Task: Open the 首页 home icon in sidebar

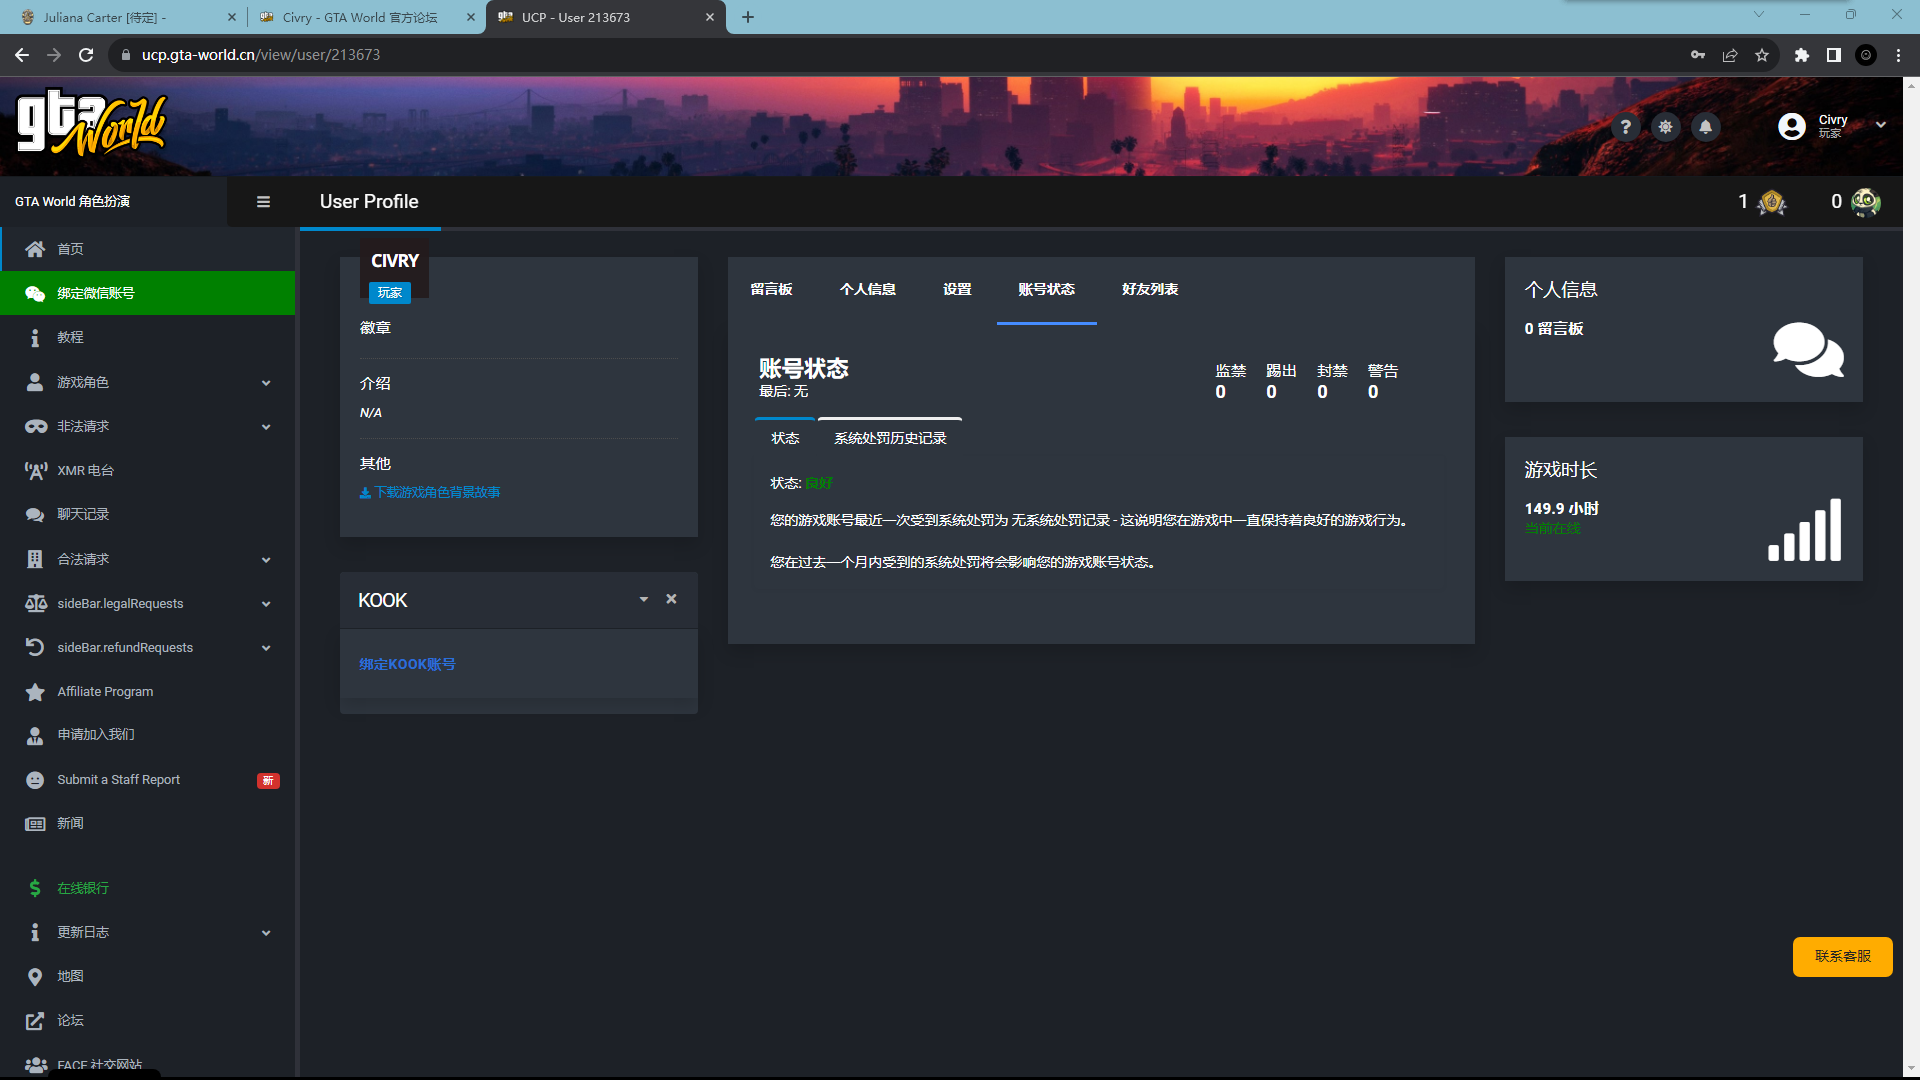Action: point(35,249)
